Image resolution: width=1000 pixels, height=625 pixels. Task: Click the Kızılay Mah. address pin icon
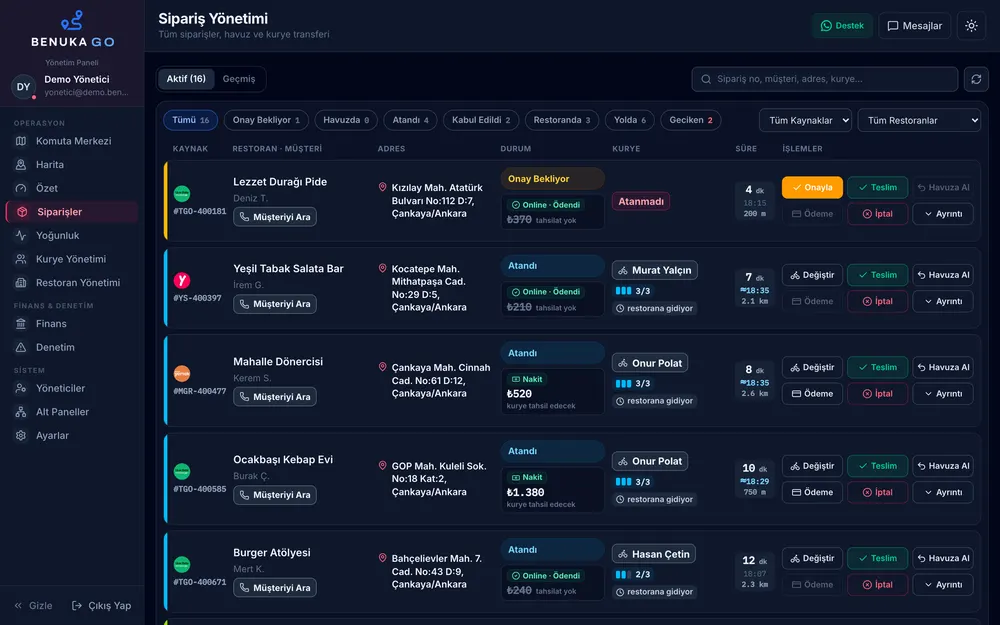(x=383, y=187)
